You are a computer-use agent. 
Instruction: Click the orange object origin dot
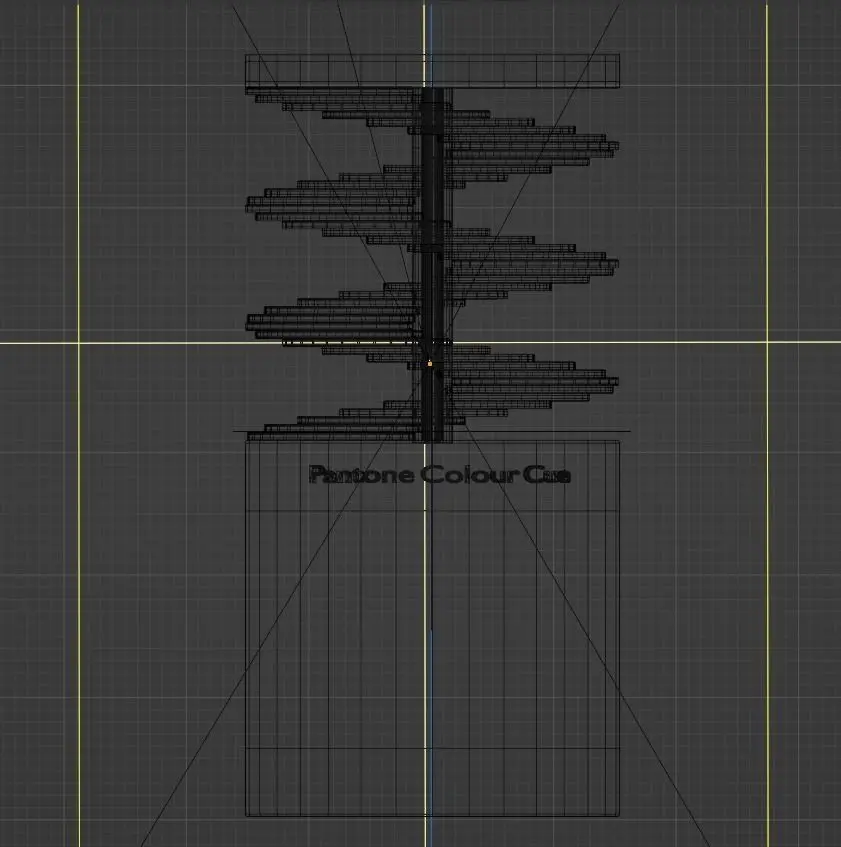(430, 364)
